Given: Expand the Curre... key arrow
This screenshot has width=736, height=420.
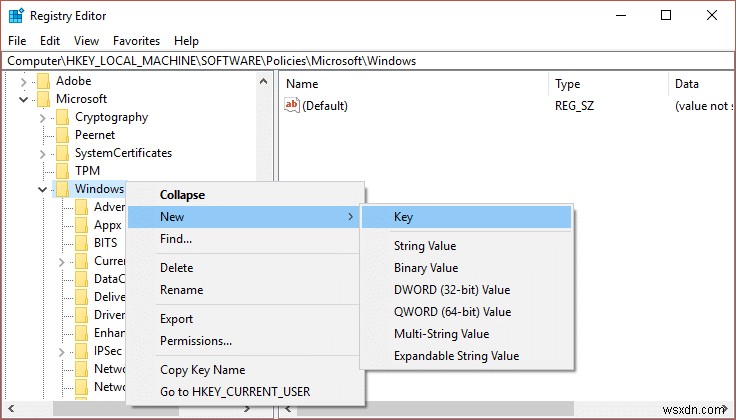Looking at the screenshot, I should [x=61, y=262].
